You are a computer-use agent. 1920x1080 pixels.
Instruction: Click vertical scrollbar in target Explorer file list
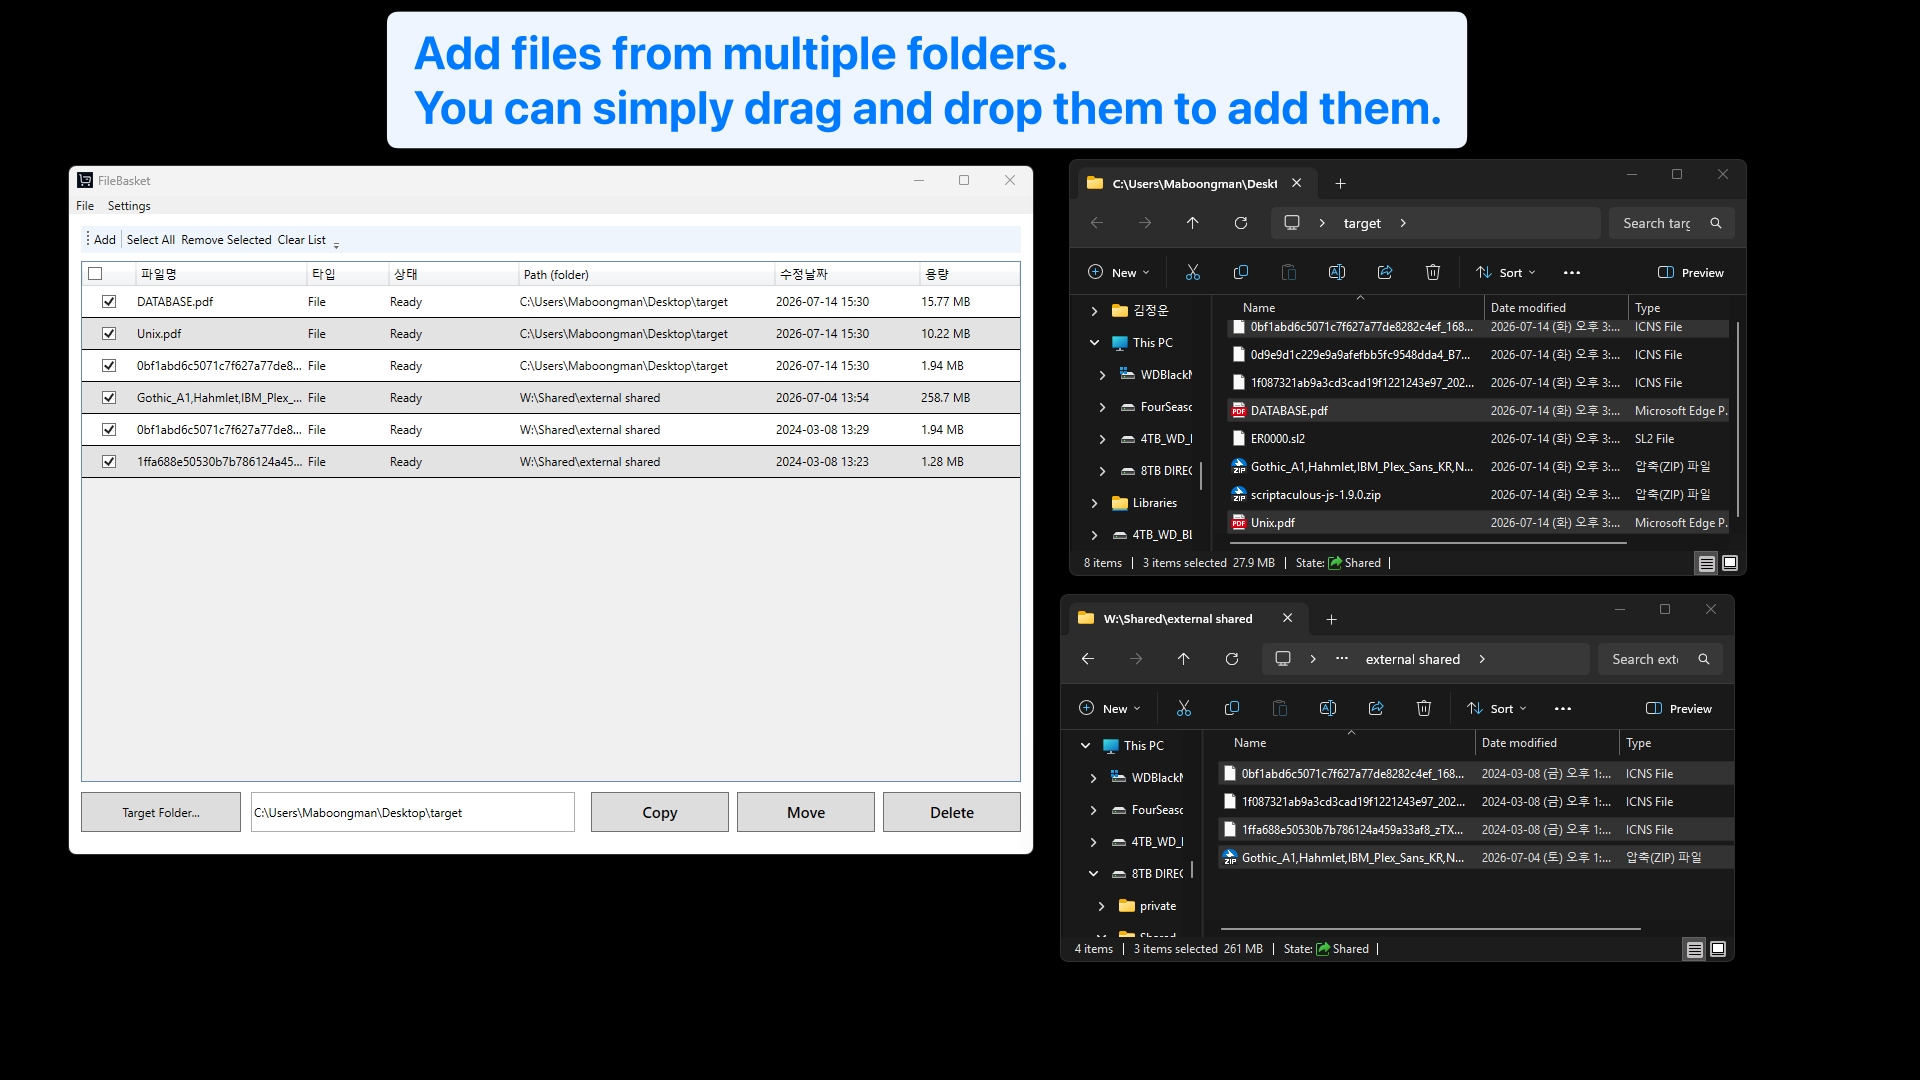(x=1738, y=420)
